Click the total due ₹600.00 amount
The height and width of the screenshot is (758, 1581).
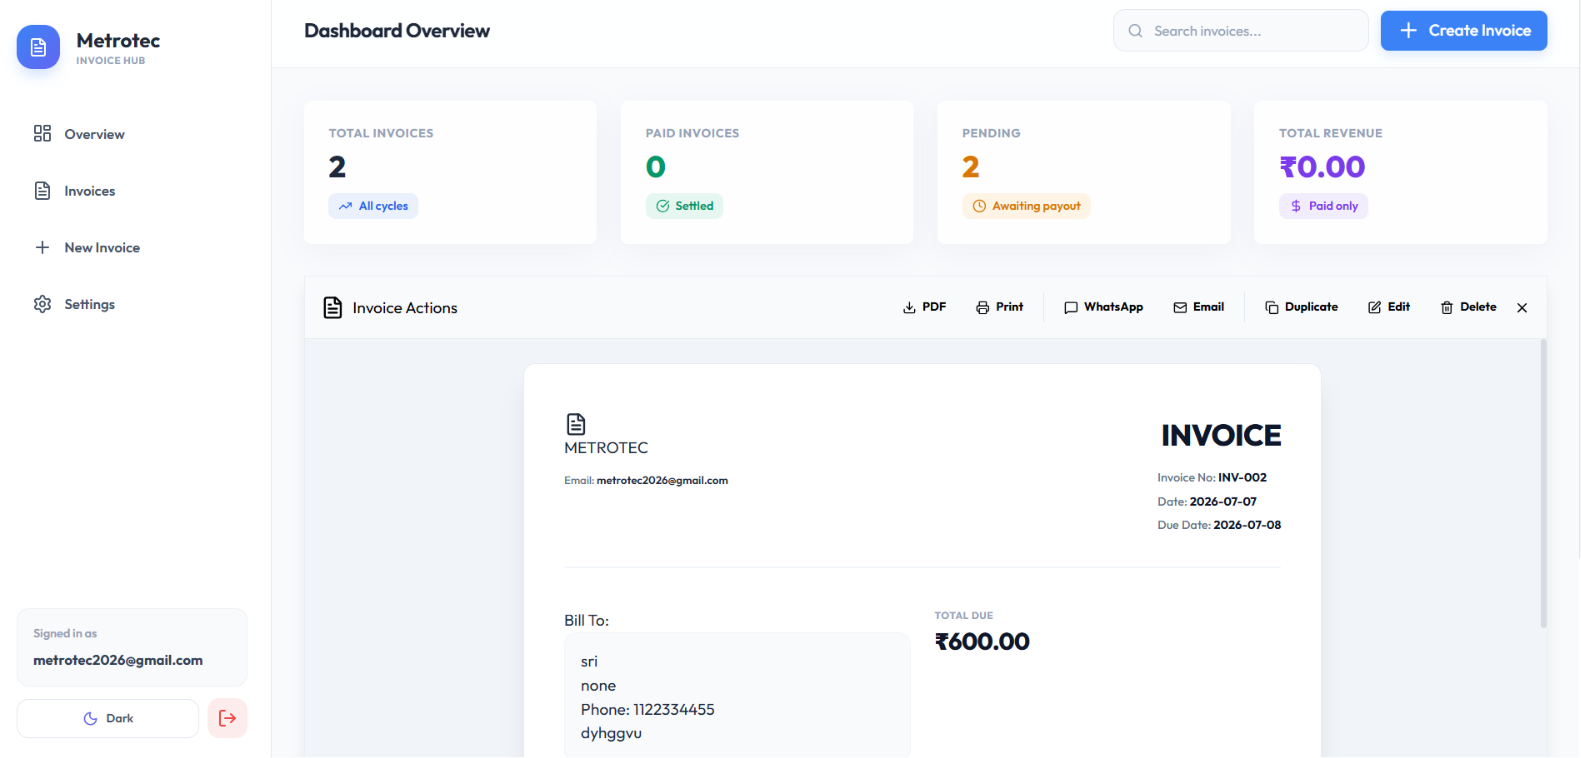982,642
